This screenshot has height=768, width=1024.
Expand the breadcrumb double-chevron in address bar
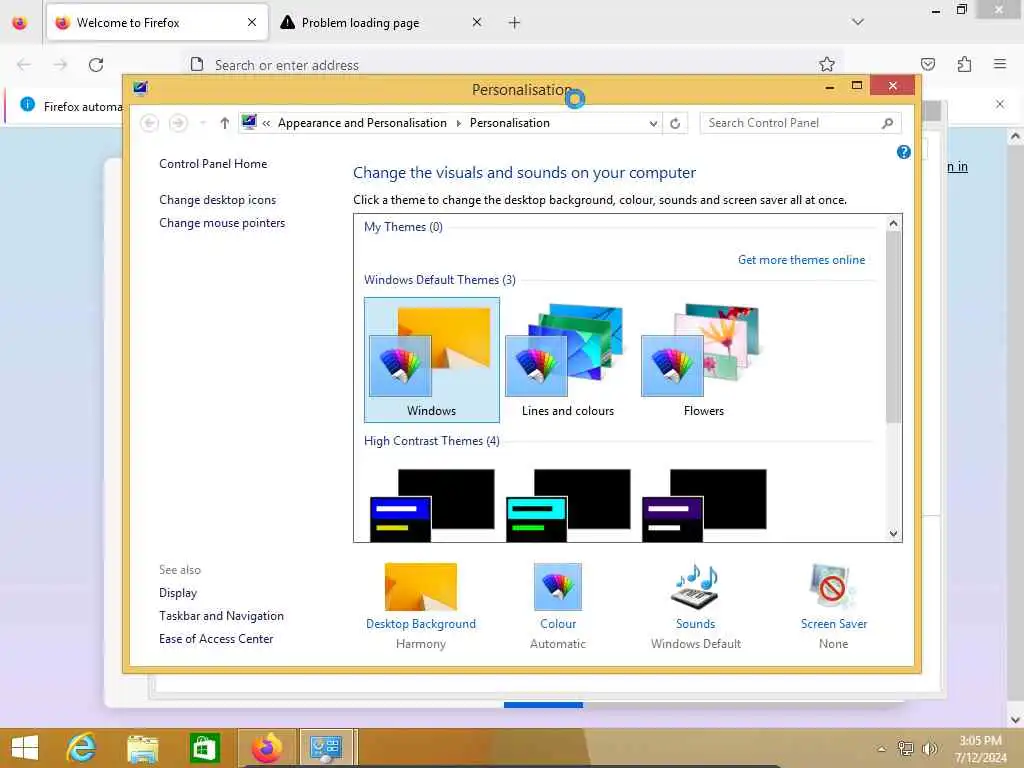coord(266,123)
